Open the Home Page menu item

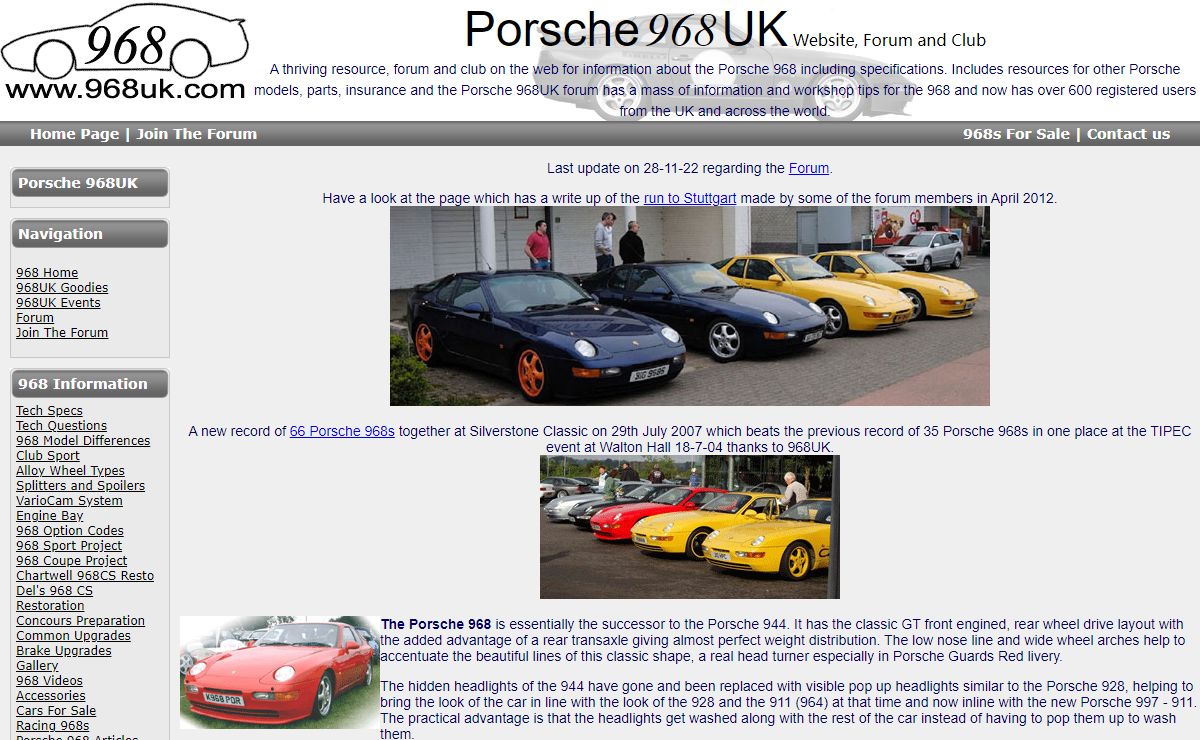[74, 134]
